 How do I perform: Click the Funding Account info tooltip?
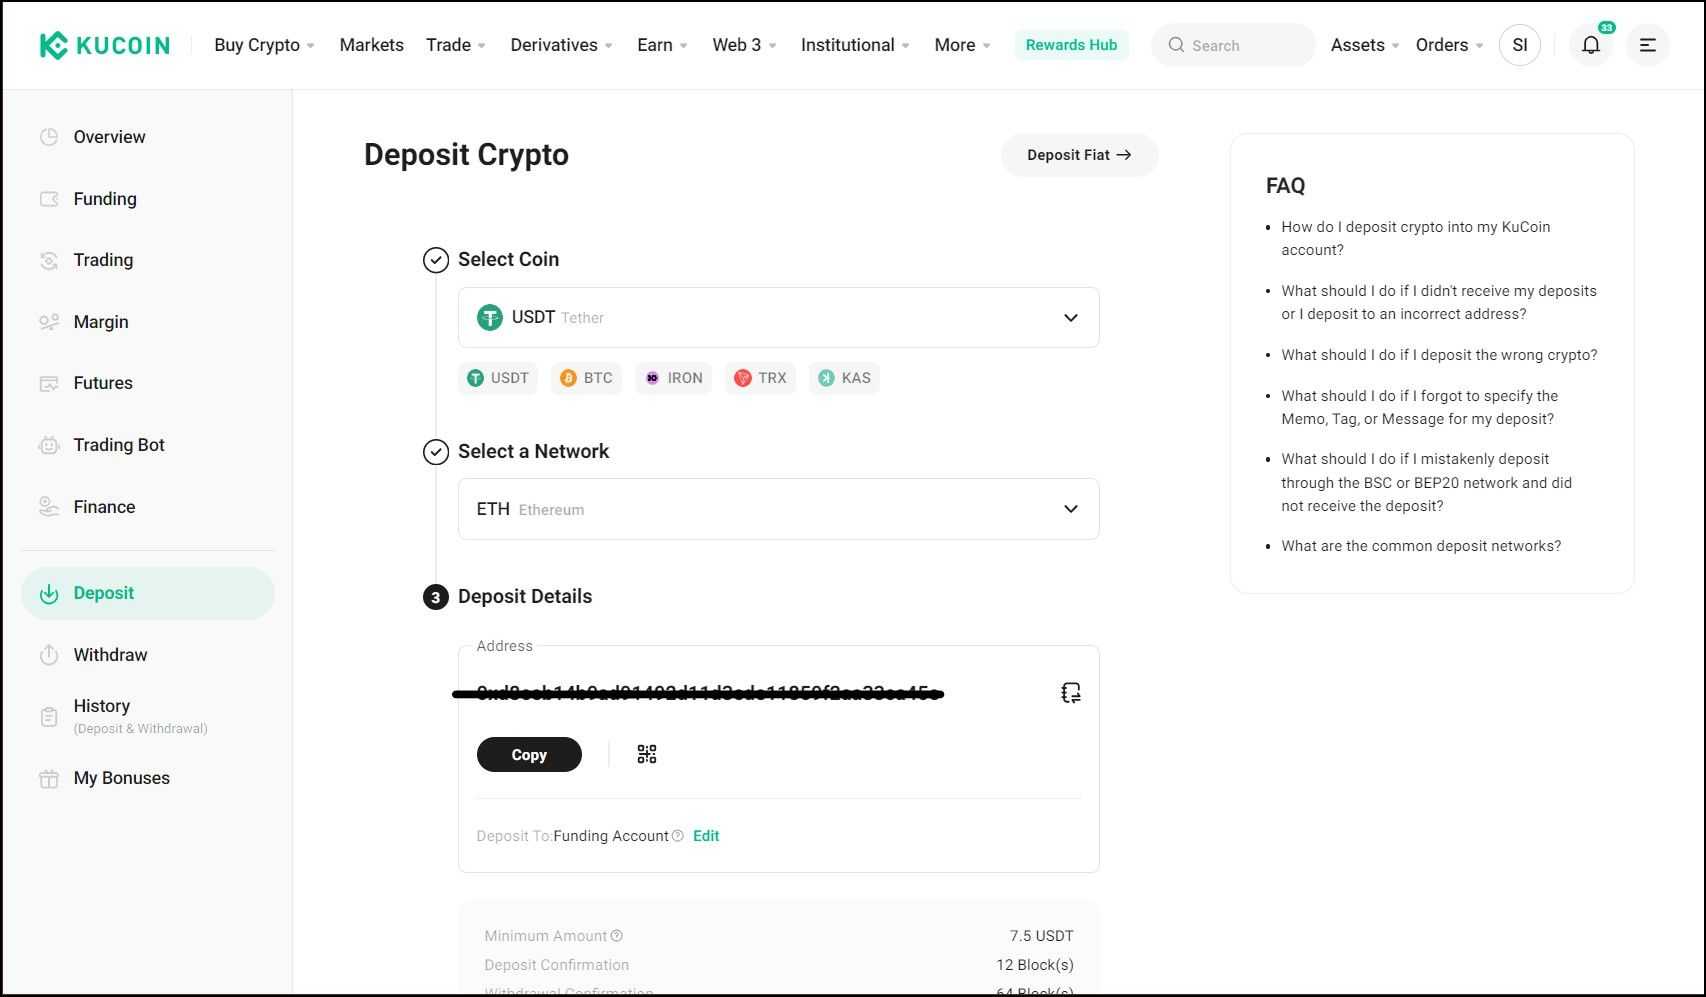678,836
